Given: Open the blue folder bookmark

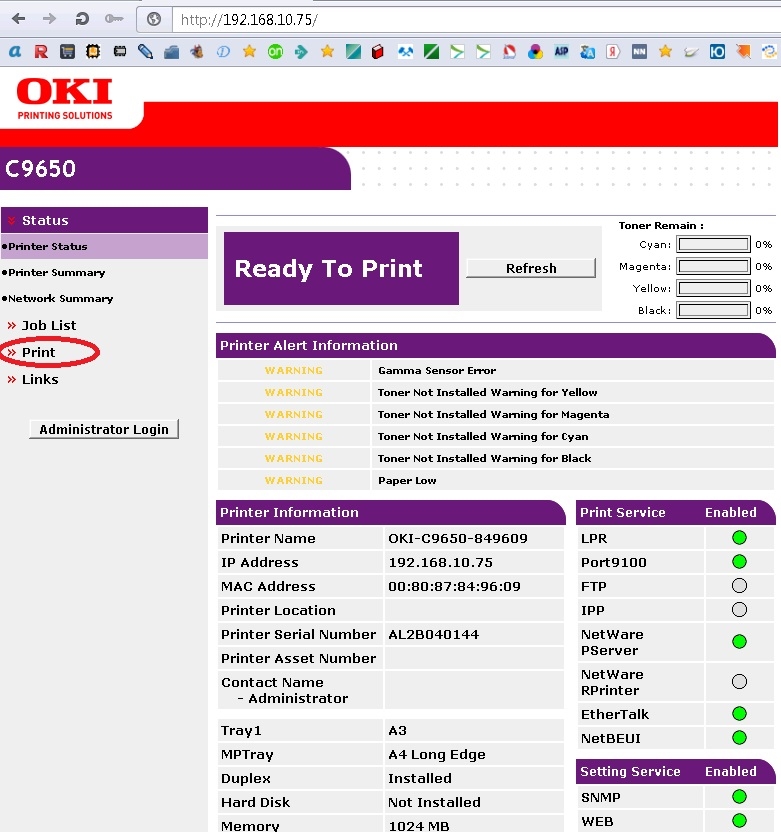Looking at the screenshot, I should tap(171, 52).
